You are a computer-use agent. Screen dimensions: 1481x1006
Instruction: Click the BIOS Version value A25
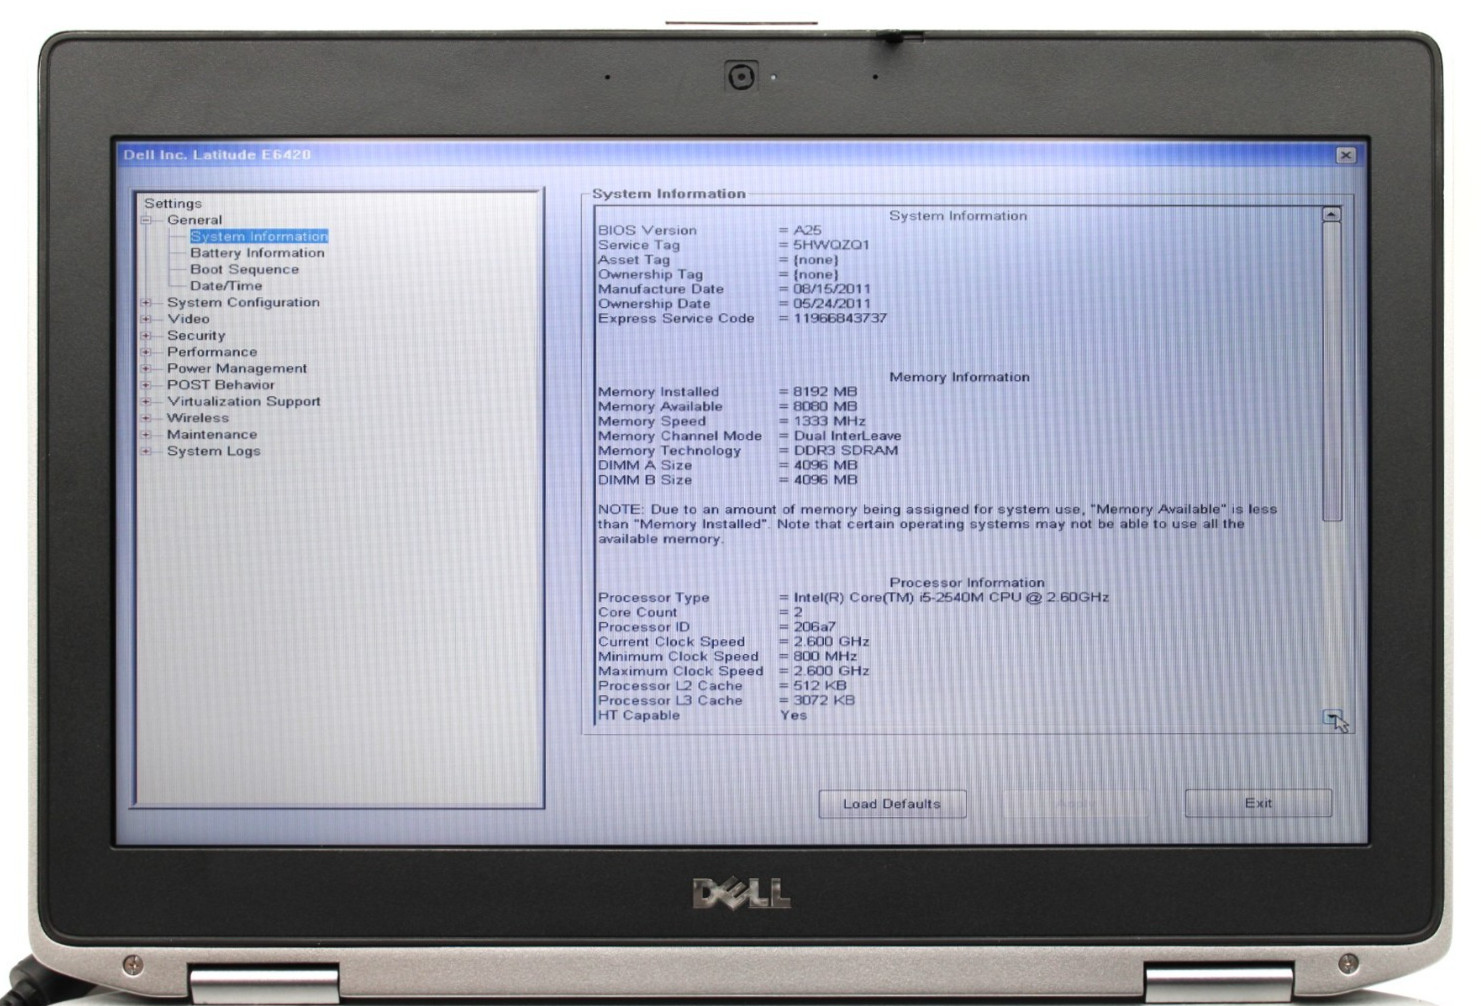pos(807,230)
